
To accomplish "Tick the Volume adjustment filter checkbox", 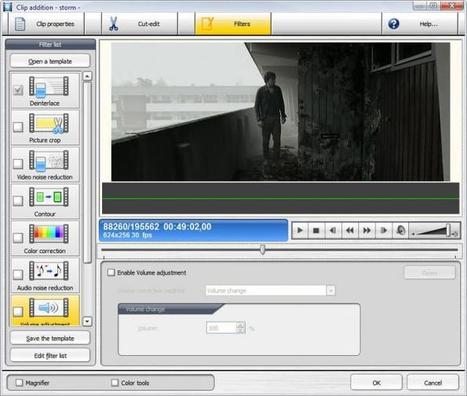I will [x=18, y=311].
